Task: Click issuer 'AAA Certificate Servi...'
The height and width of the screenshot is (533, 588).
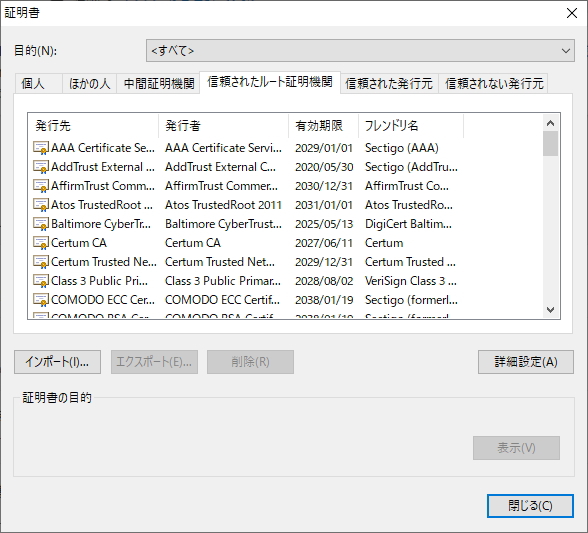Action: click(224, 148)
